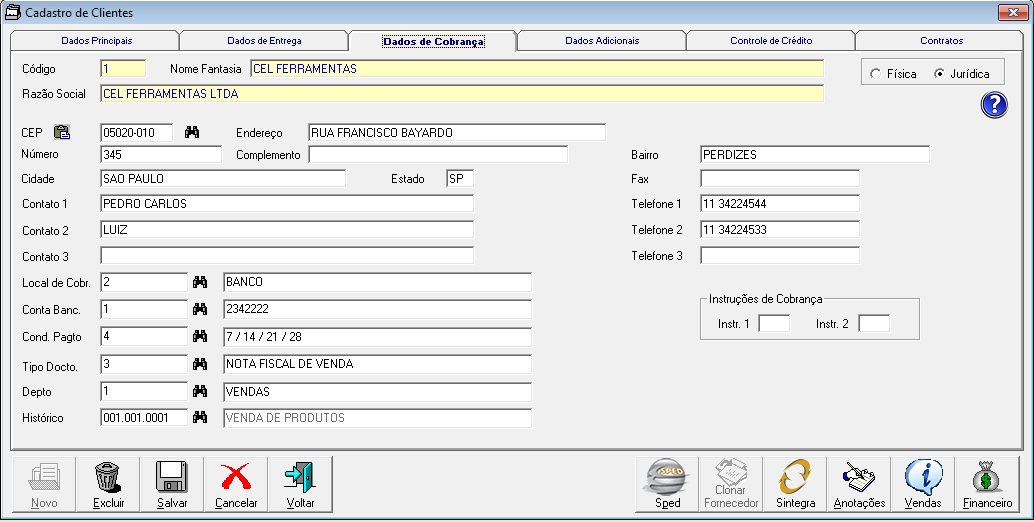
Task: Click the Excluir trash can button
Action: [x=108, y=484]
